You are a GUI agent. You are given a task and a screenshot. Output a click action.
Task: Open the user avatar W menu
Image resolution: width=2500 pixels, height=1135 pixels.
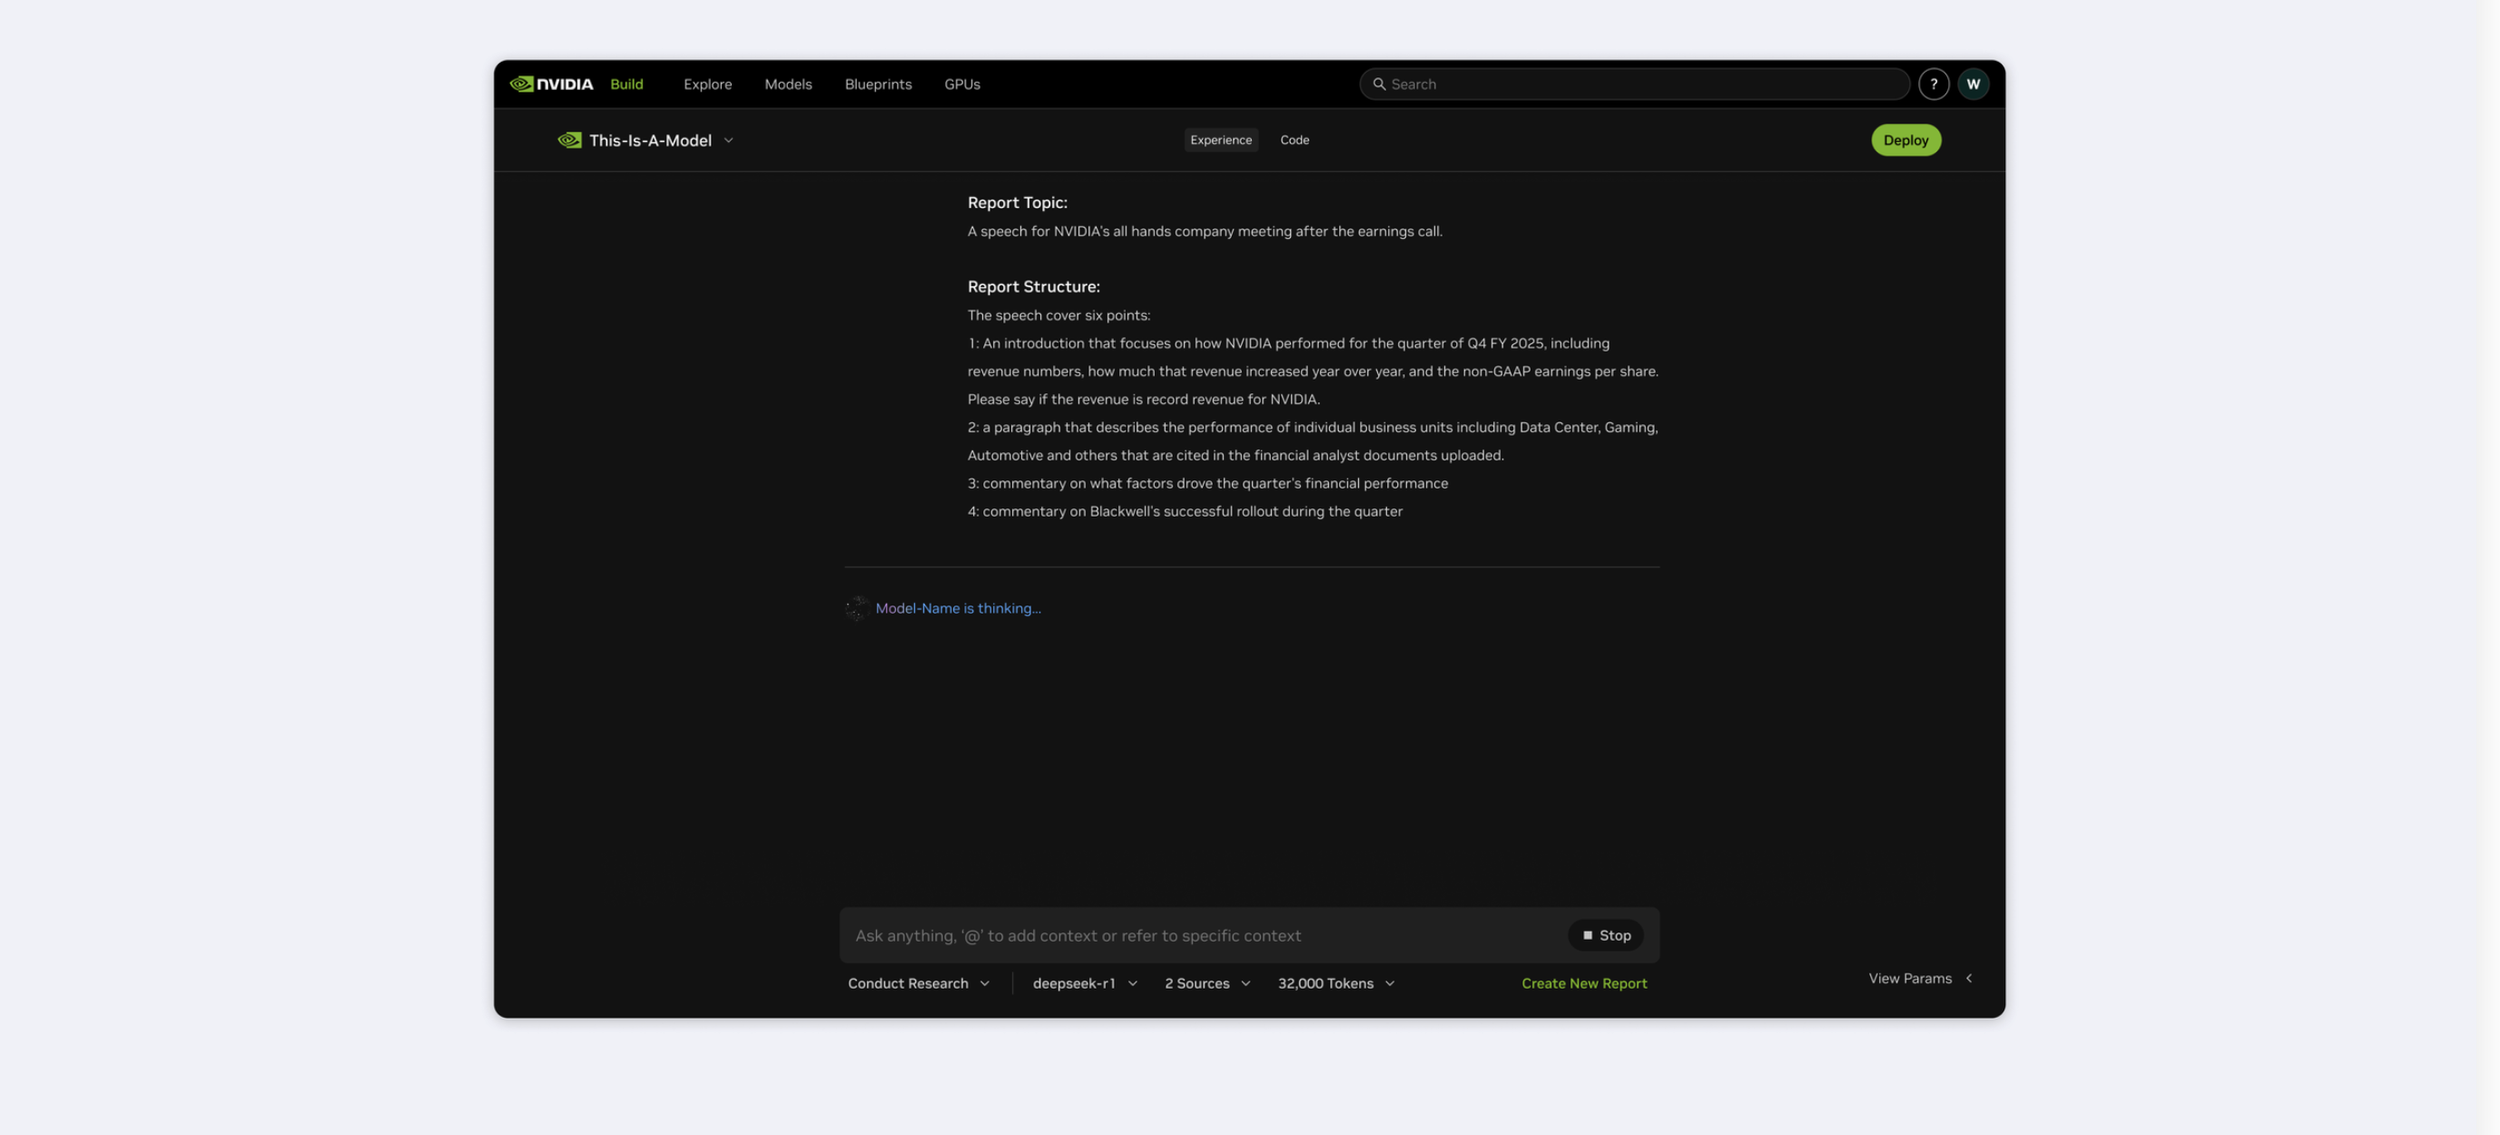coord(1972,84)
